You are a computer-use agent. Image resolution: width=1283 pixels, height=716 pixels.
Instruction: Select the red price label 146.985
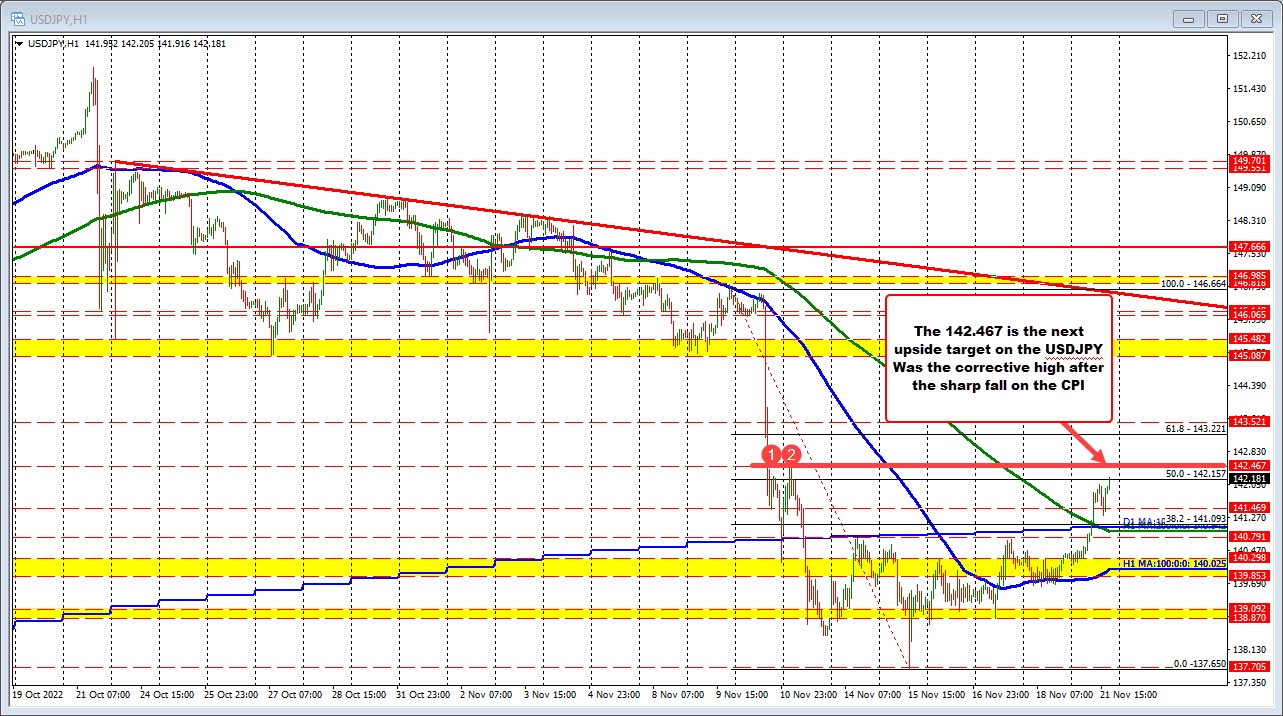click(1252, 275)
